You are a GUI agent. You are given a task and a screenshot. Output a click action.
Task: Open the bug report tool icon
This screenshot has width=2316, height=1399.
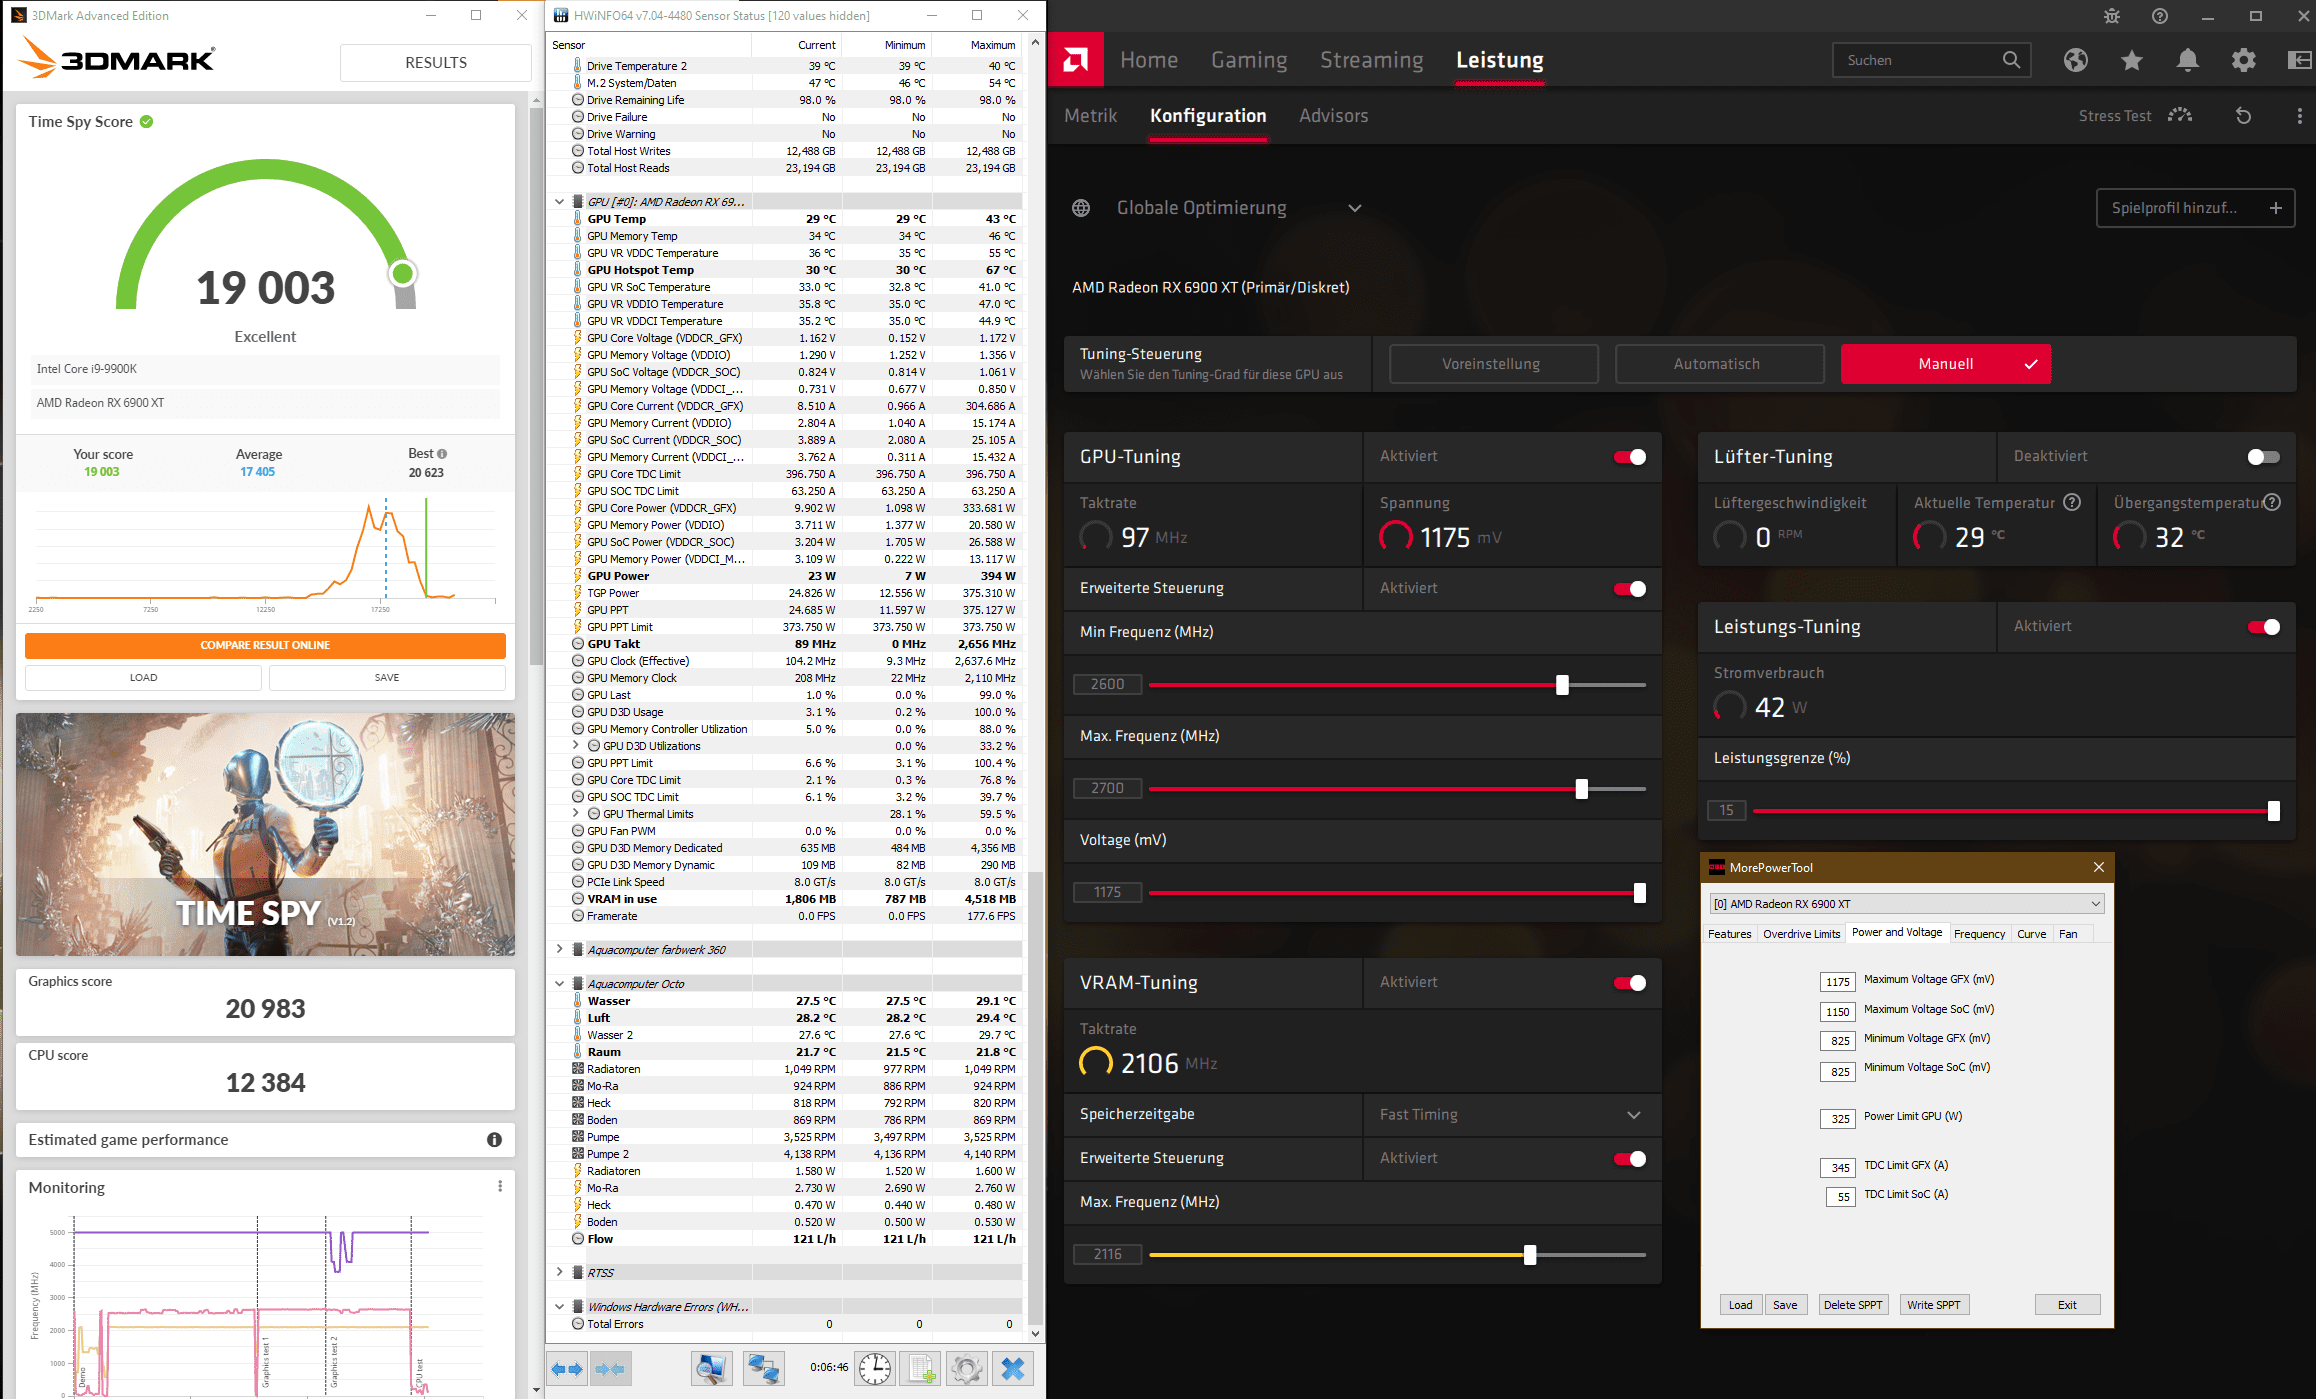2112,16
